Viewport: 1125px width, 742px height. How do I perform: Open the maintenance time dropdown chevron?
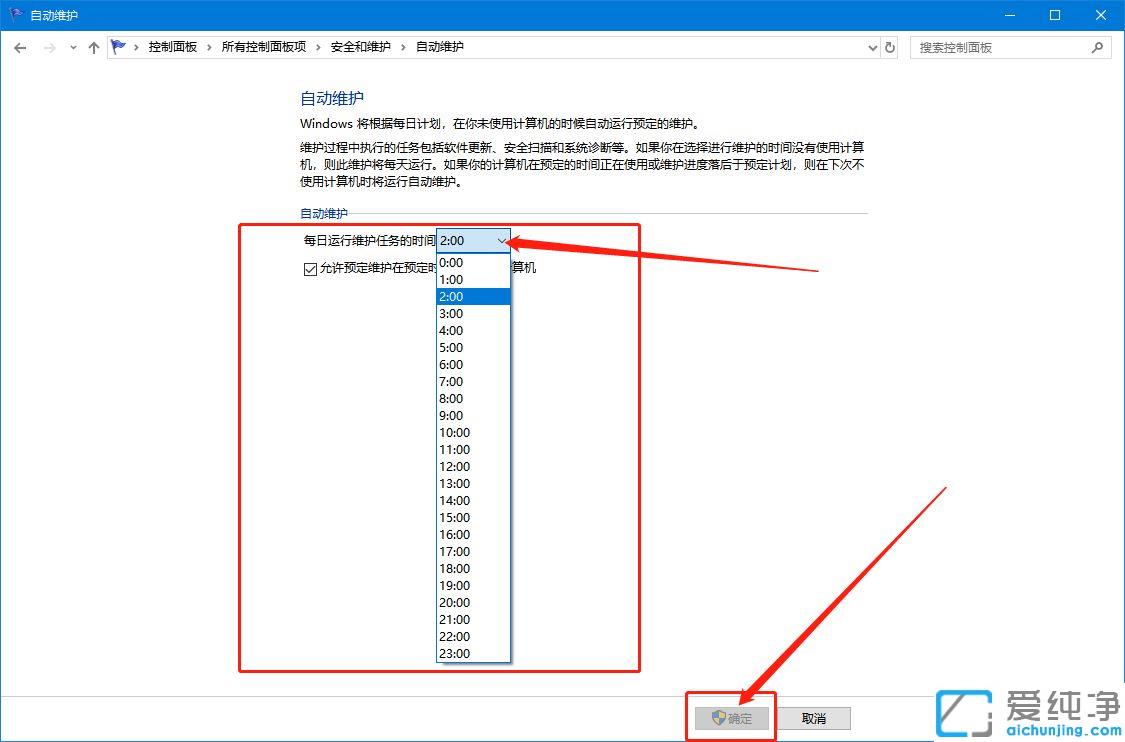click(x=502, y=240)
